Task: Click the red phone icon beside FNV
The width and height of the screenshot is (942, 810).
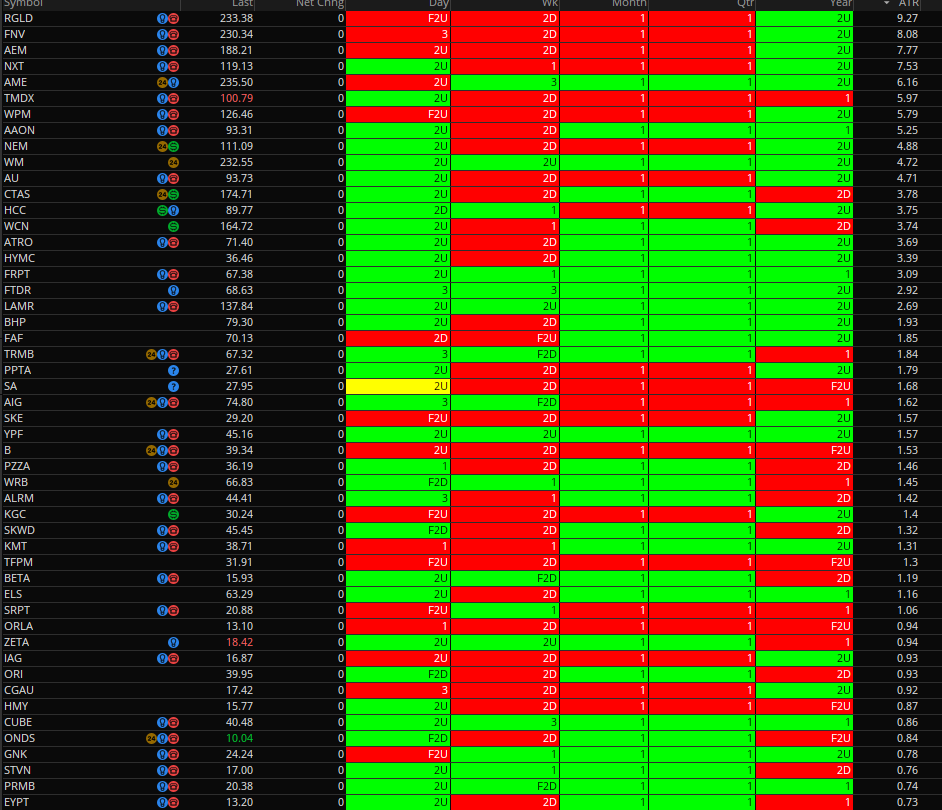Action: tap(174, 34)
